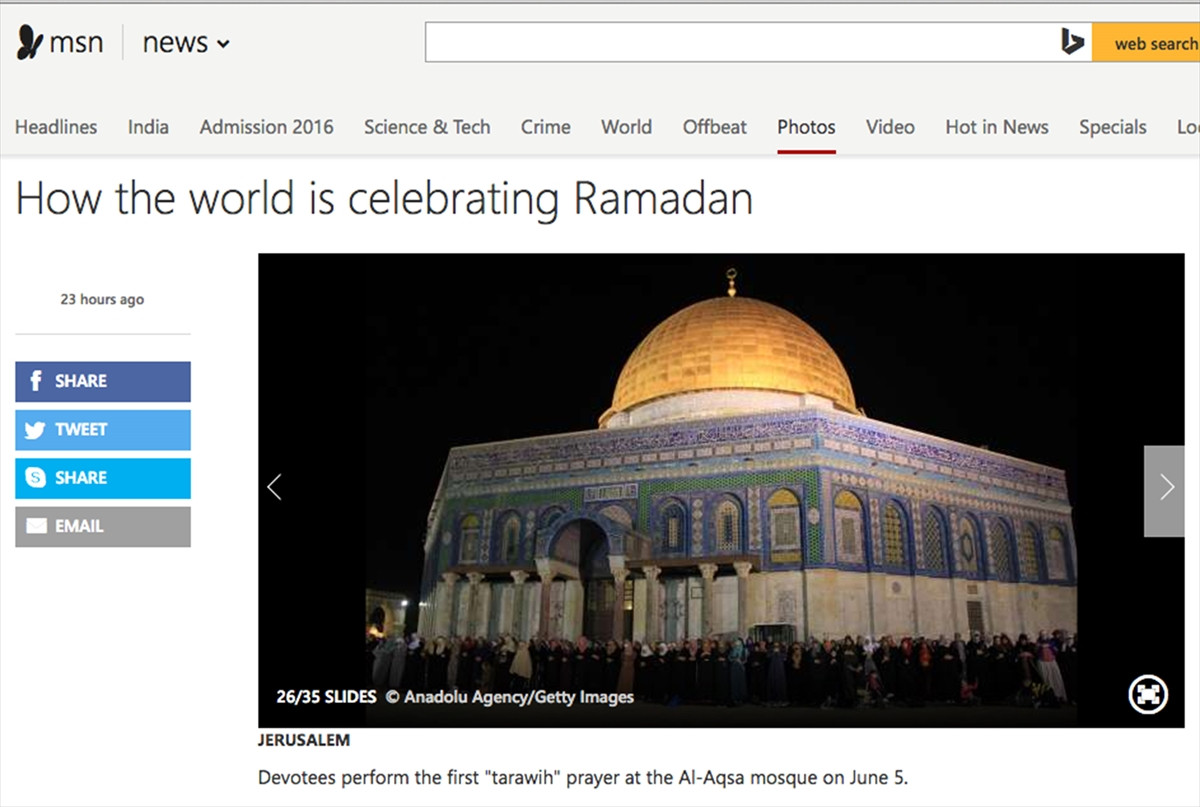The width and height of the screenshot is (1200, 807).
Task: Share article via Skype button
Action: (103, 478)
